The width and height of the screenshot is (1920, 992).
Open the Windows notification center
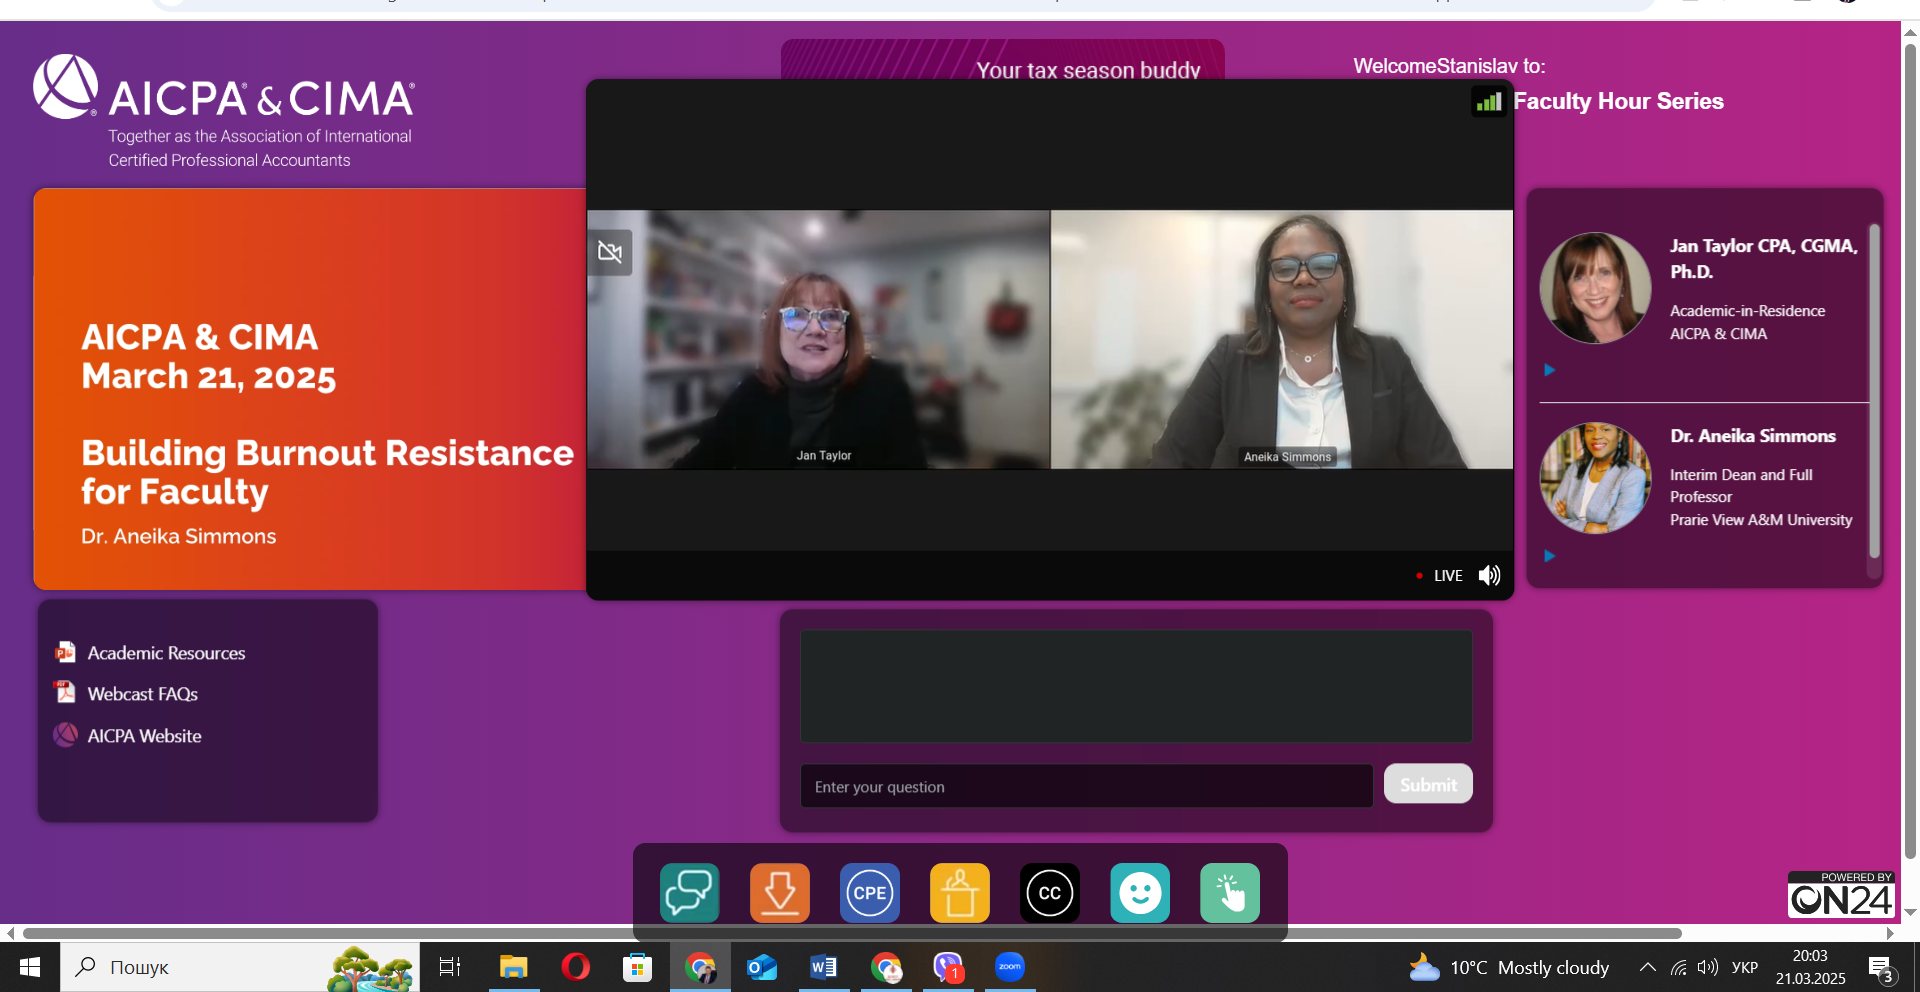(x=1881, y=967)
